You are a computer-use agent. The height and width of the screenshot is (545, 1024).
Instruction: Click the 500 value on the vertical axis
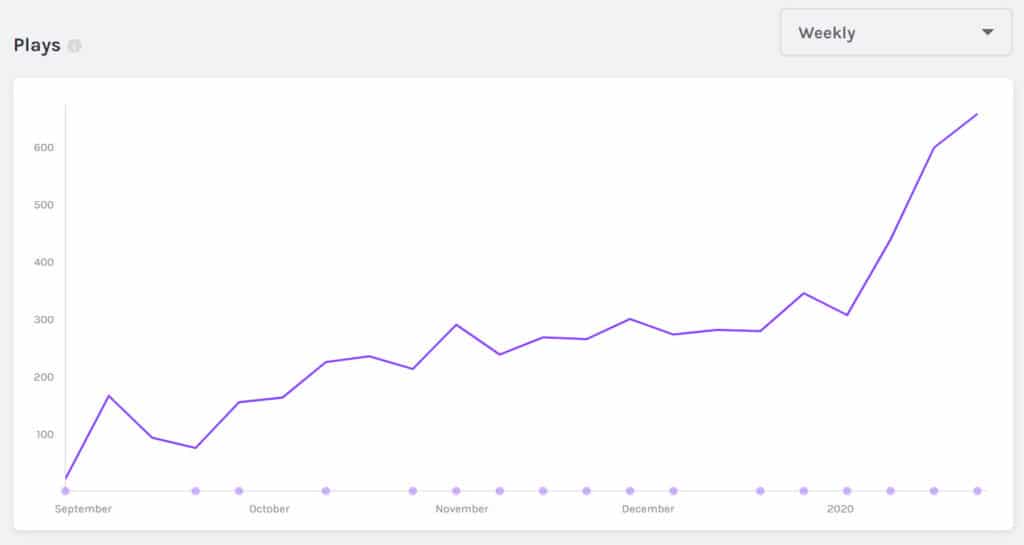pos(41,205)
